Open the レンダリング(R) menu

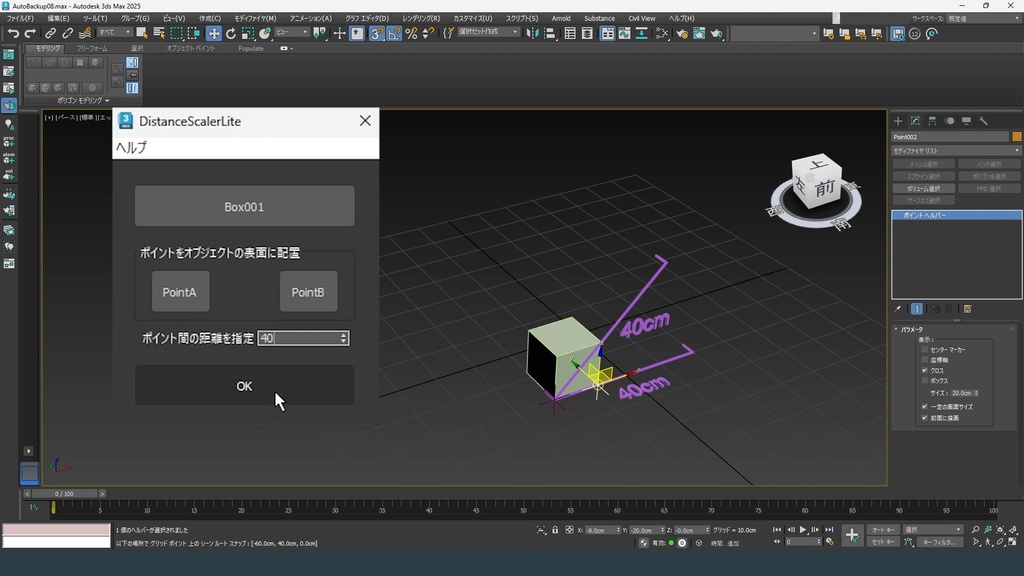click(x=421, y=18)
